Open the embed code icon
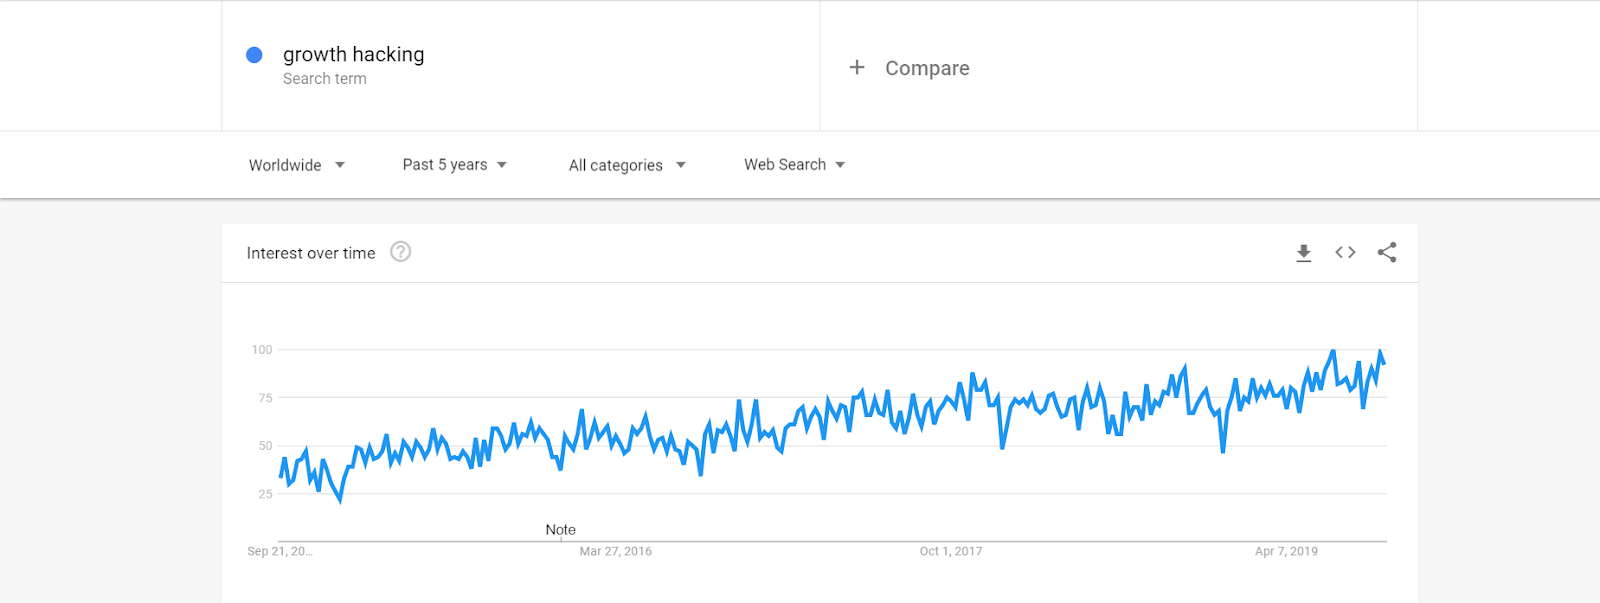This screenshot has height=603, width=1600. pos(1345,252)
